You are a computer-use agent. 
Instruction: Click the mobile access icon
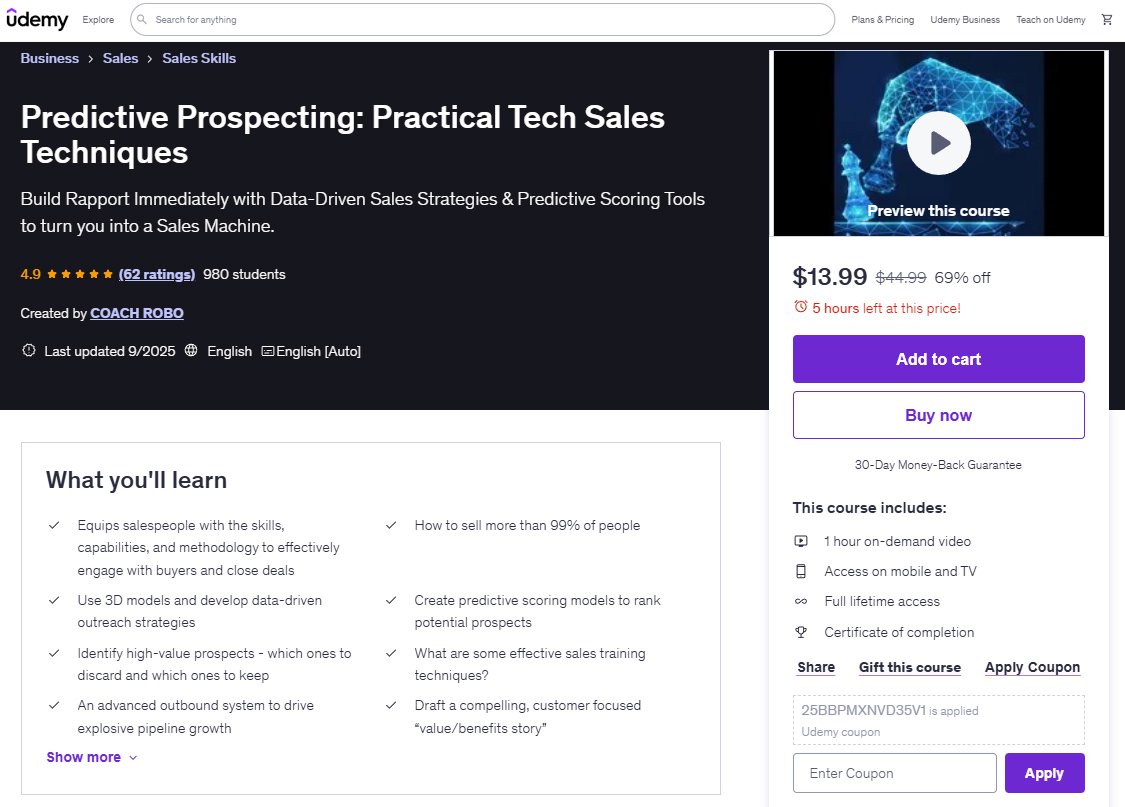(801, 571)
